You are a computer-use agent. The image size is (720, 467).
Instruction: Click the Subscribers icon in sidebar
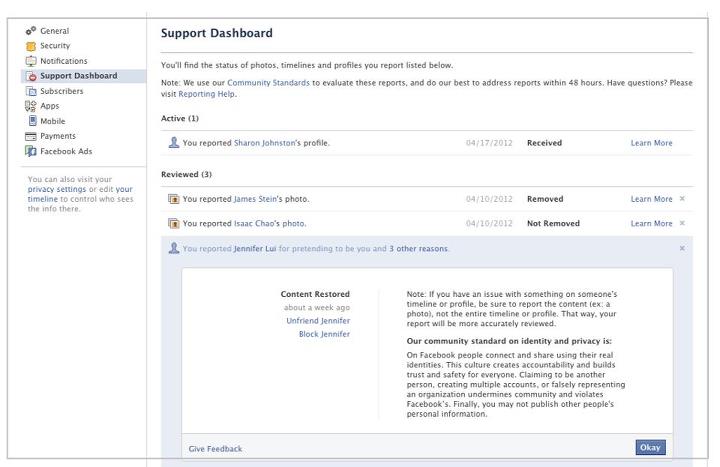pyautogui.click(x=30, y=91)
